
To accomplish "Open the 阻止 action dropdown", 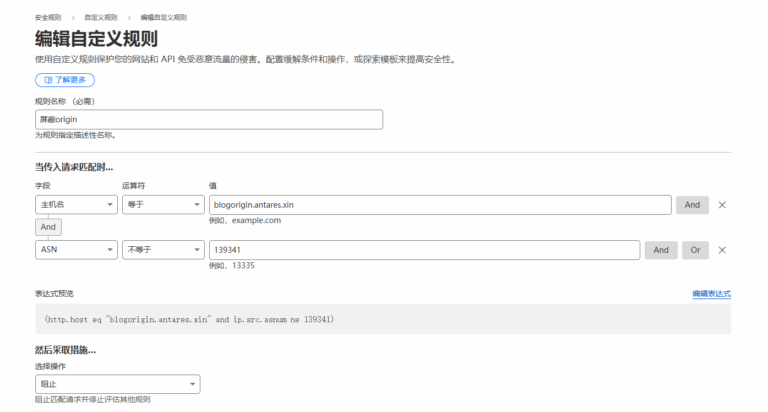I will (117, 384).
